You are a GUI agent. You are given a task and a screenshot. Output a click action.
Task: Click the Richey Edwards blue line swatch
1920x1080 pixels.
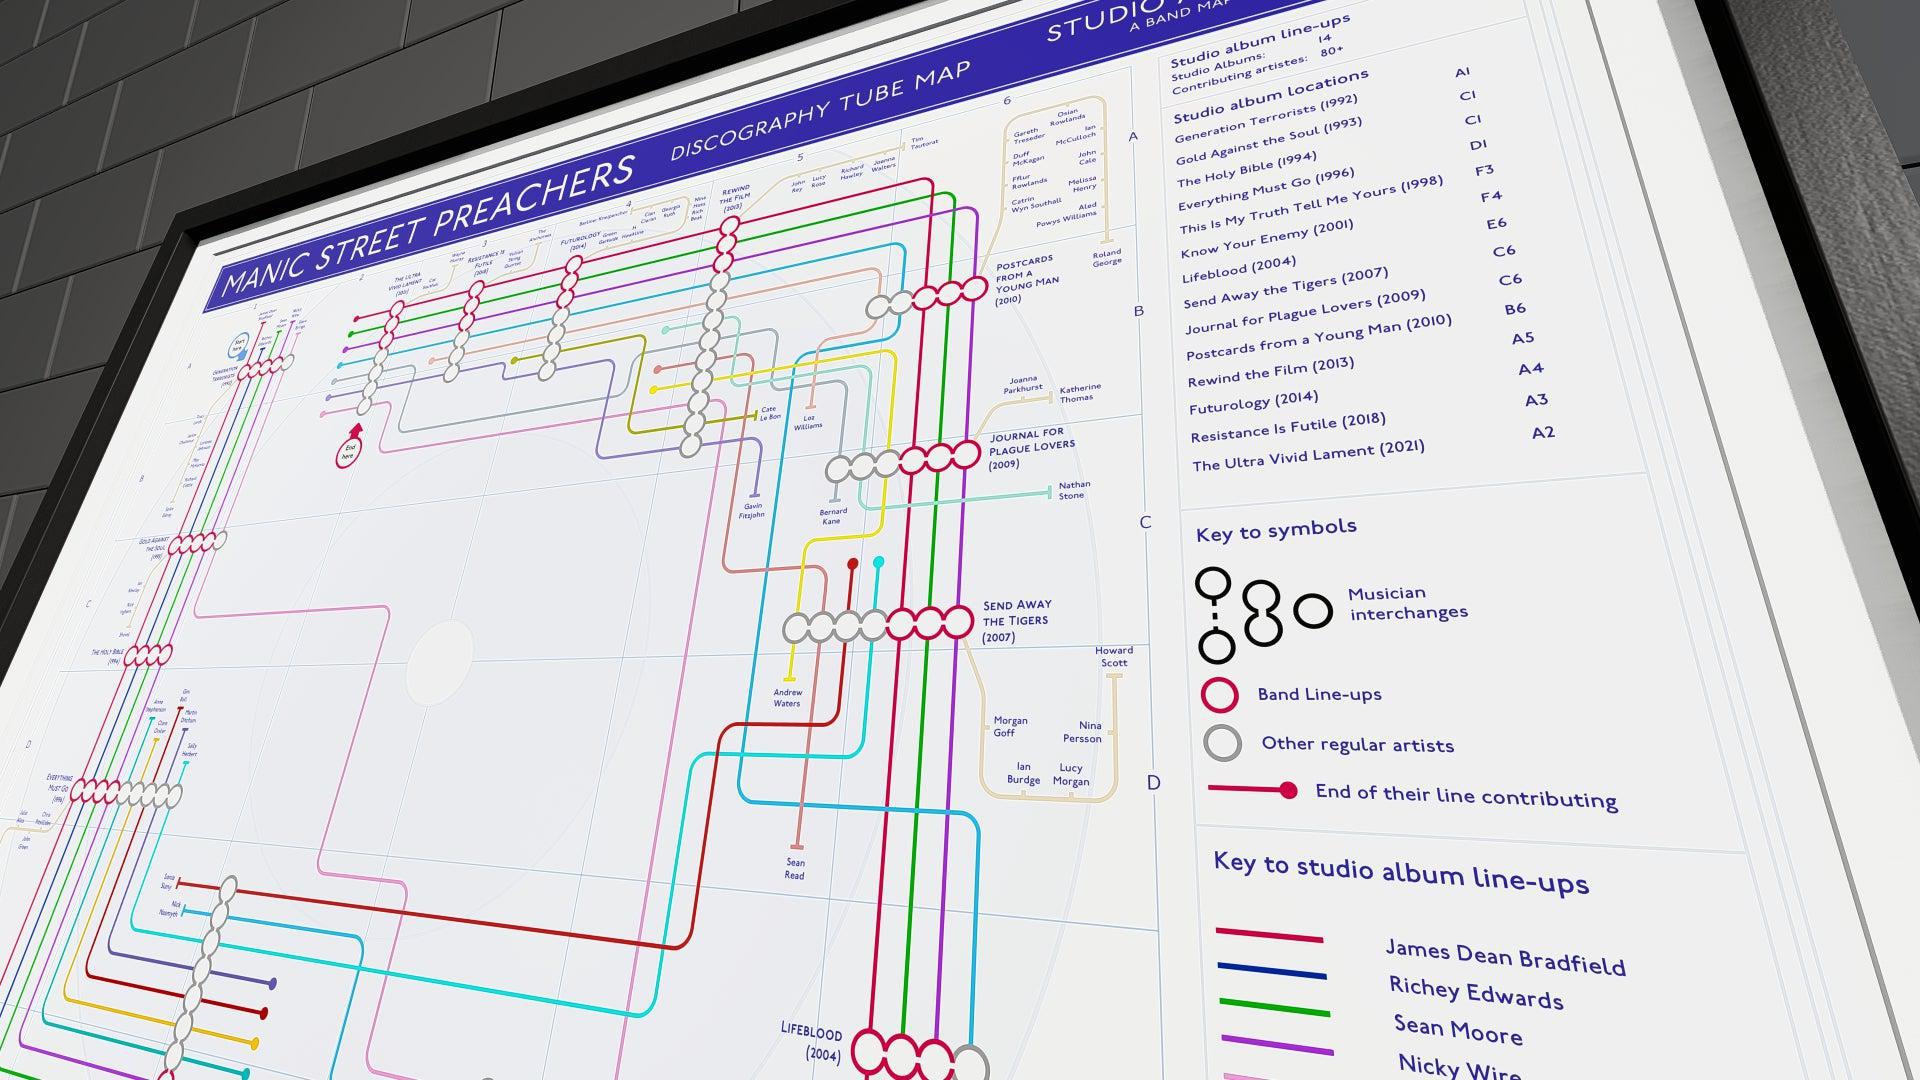tap(1272, 971)
